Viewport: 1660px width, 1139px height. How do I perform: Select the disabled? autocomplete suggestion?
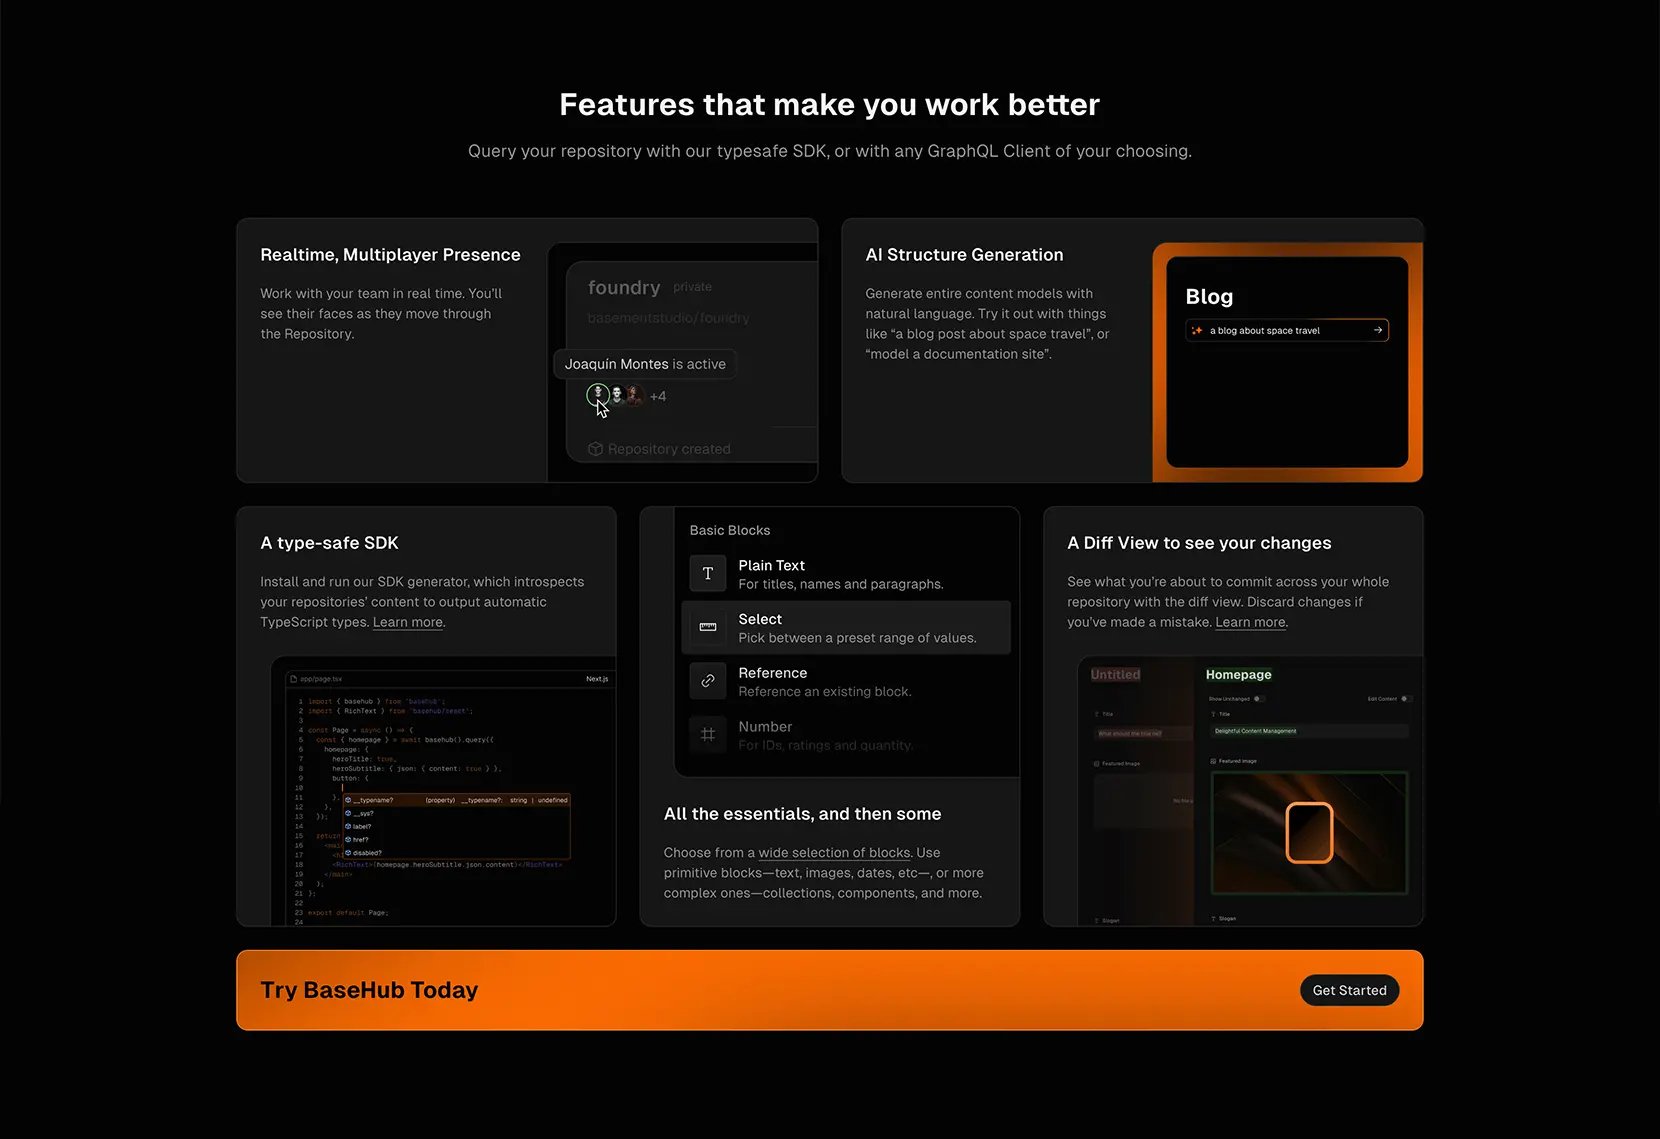(457, 852)
